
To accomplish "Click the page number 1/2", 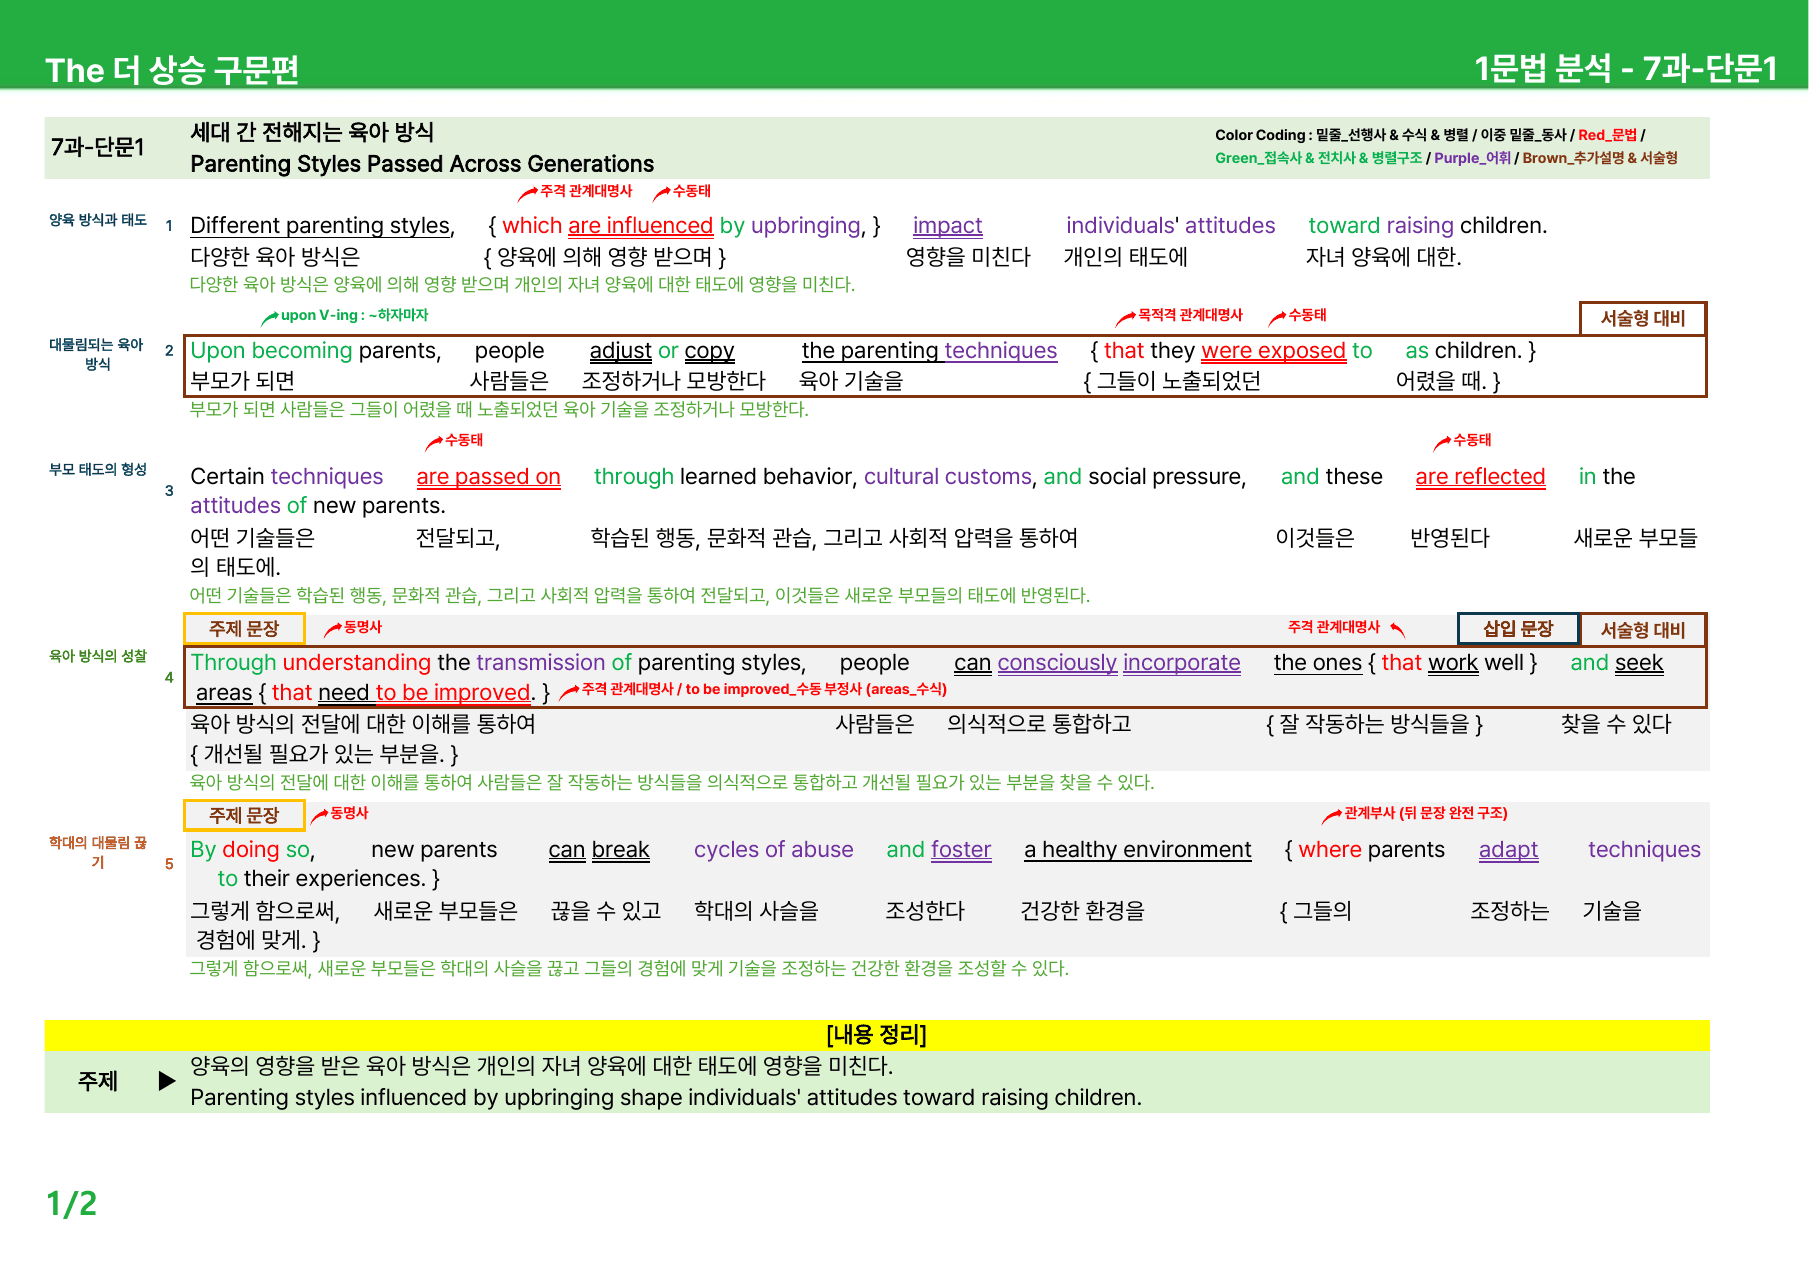I will (x=72, y=1203).
